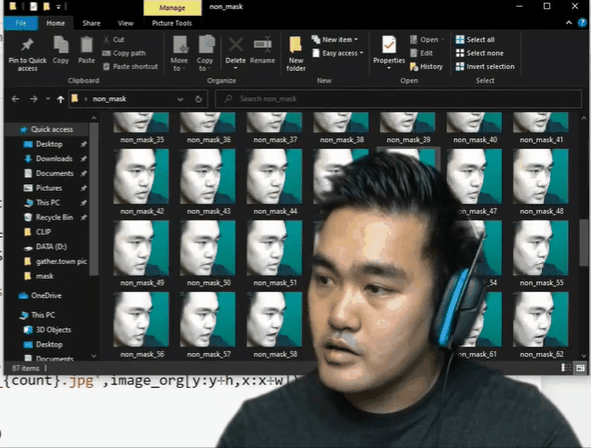Open Recycle Bin in navigation pane
The height and width of the screenshot is (448, 591).
tap(54, 217)
